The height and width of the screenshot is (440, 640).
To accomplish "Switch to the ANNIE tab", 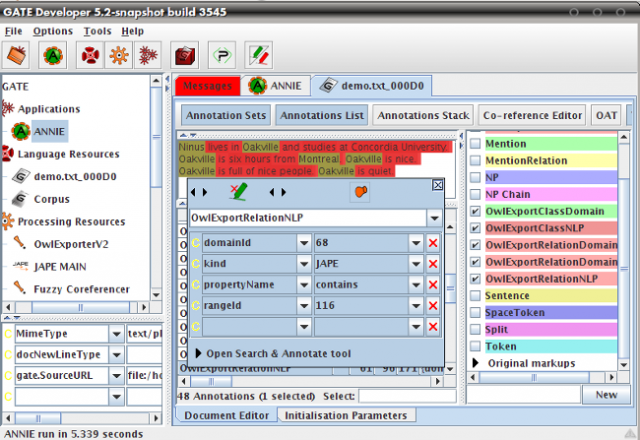I will pos(276,86).
